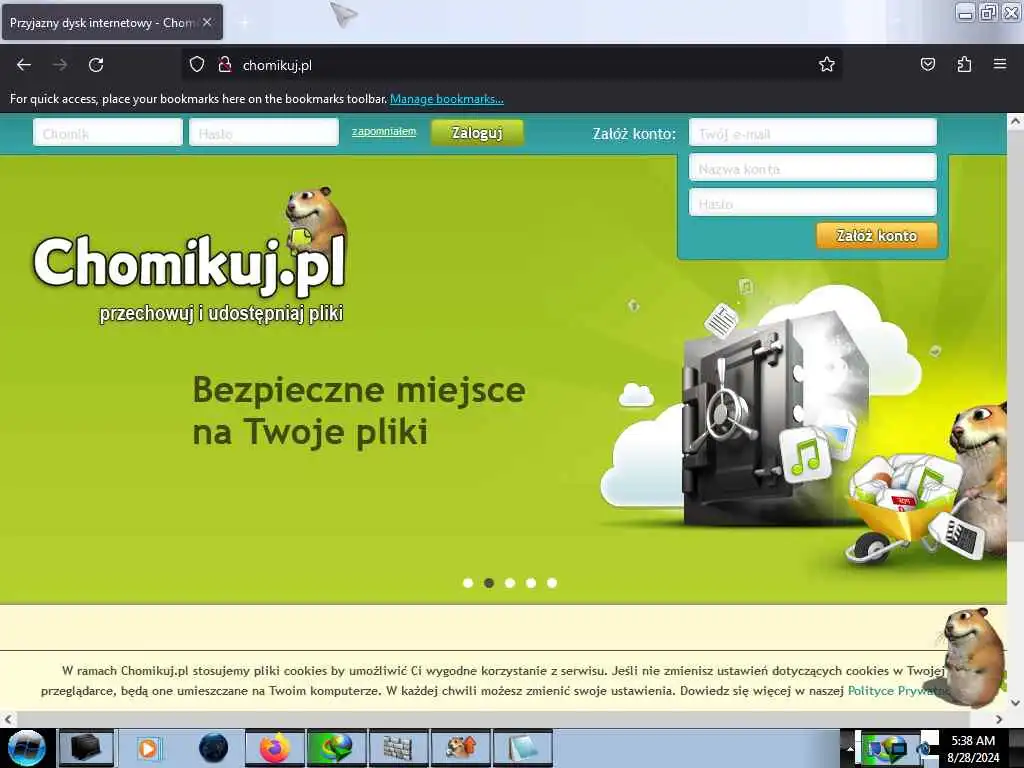Open the brick wall firewall taskbar icon

[x=398, y=748]
